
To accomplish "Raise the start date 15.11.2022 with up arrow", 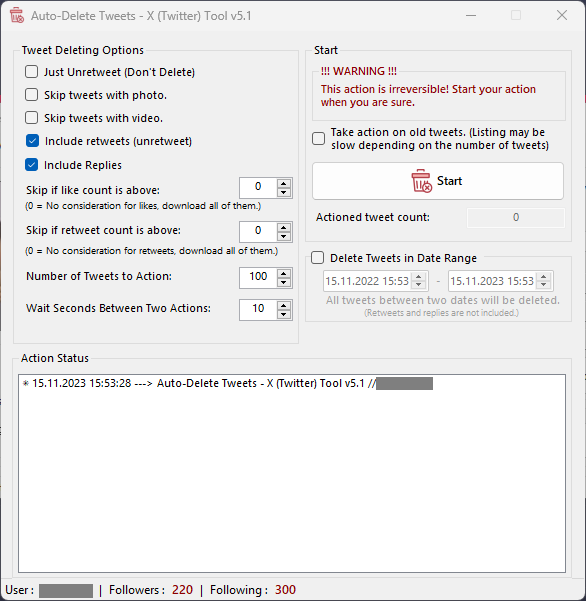I will click(x=419, y=277).
